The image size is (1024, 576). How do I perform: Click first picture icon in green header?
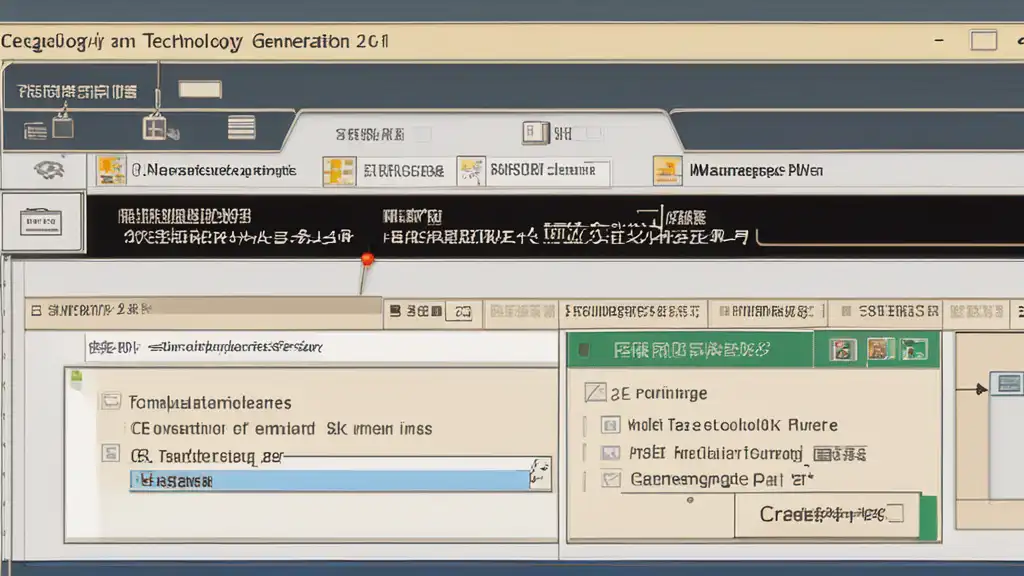point(842,350)
